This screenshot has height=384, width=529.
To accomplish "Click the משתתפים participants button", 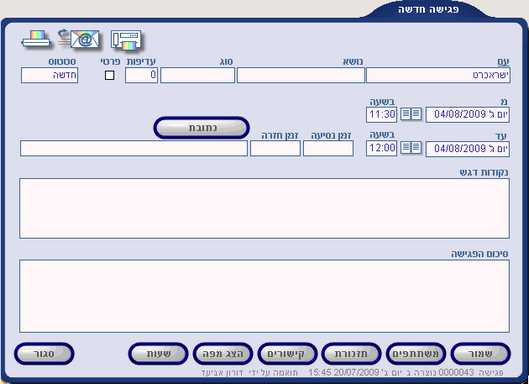I will [x=416, y=354].
